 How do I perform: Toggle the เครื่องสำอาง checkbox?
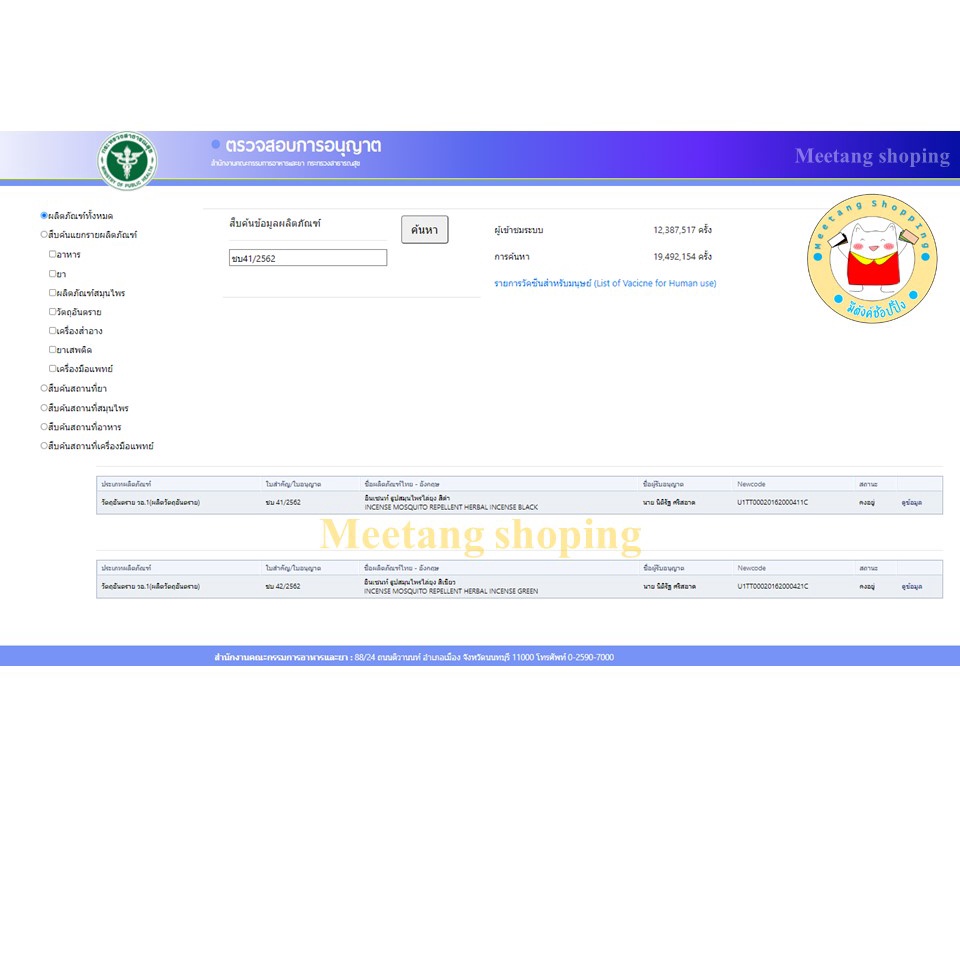(x=53, y=331)
